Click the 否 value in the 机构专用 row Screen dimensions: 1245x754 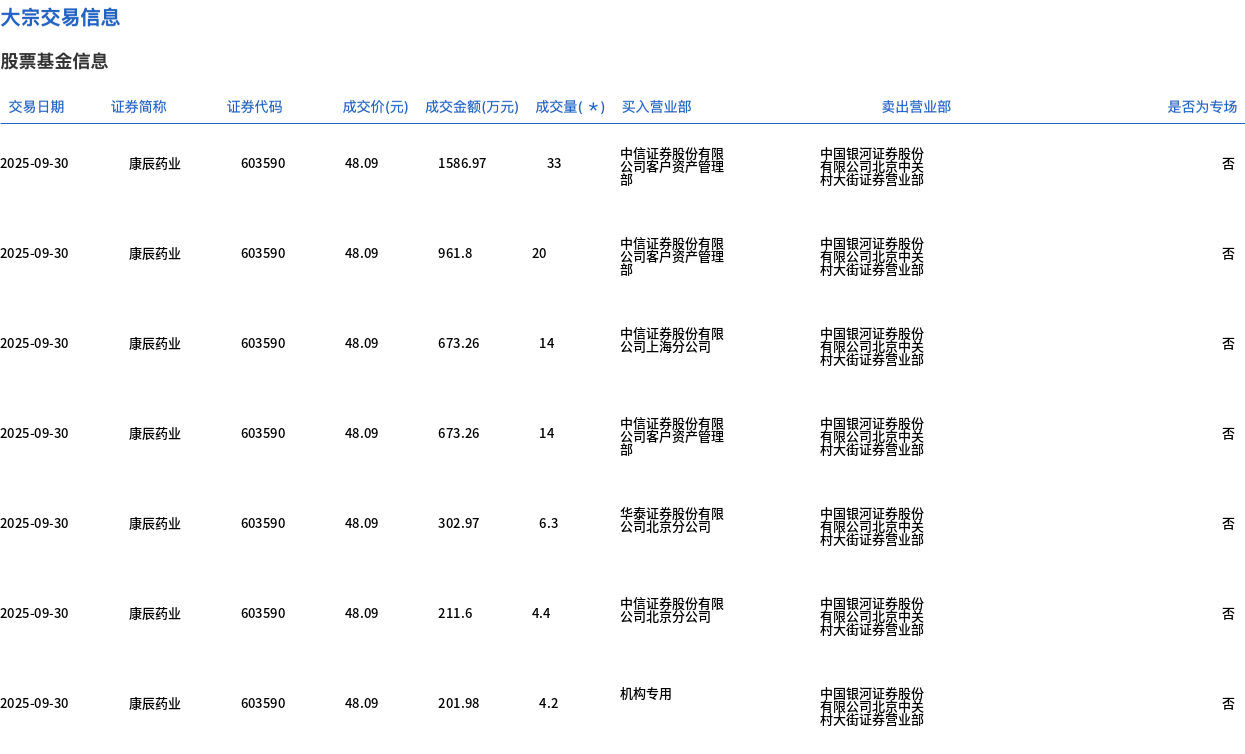1228,703
